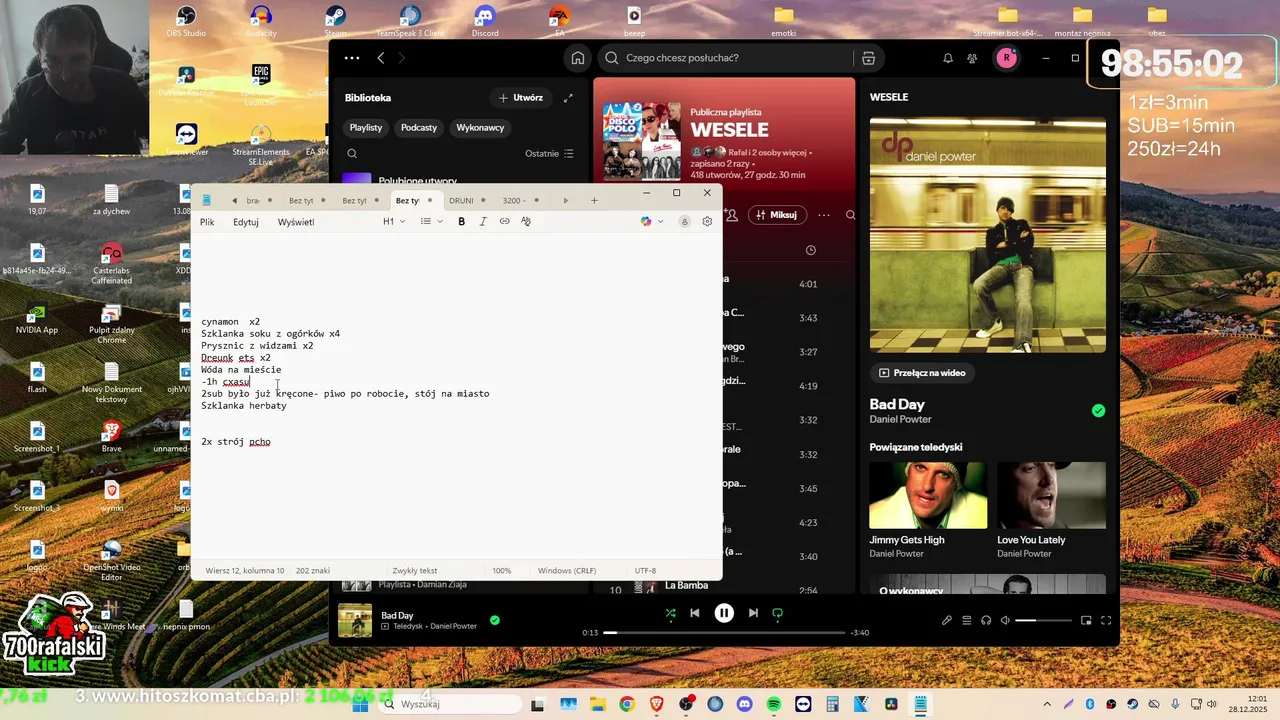Insert a link in Notepad toolbar
1280x720 pixels.
pos(504,221)
